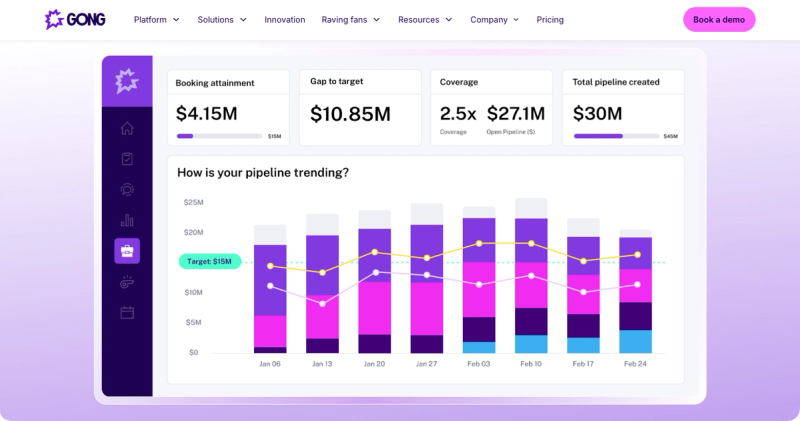Click the Jan 13 axis label
The width and height of the screenshot is (800, 421).
[x=322, y=364]
